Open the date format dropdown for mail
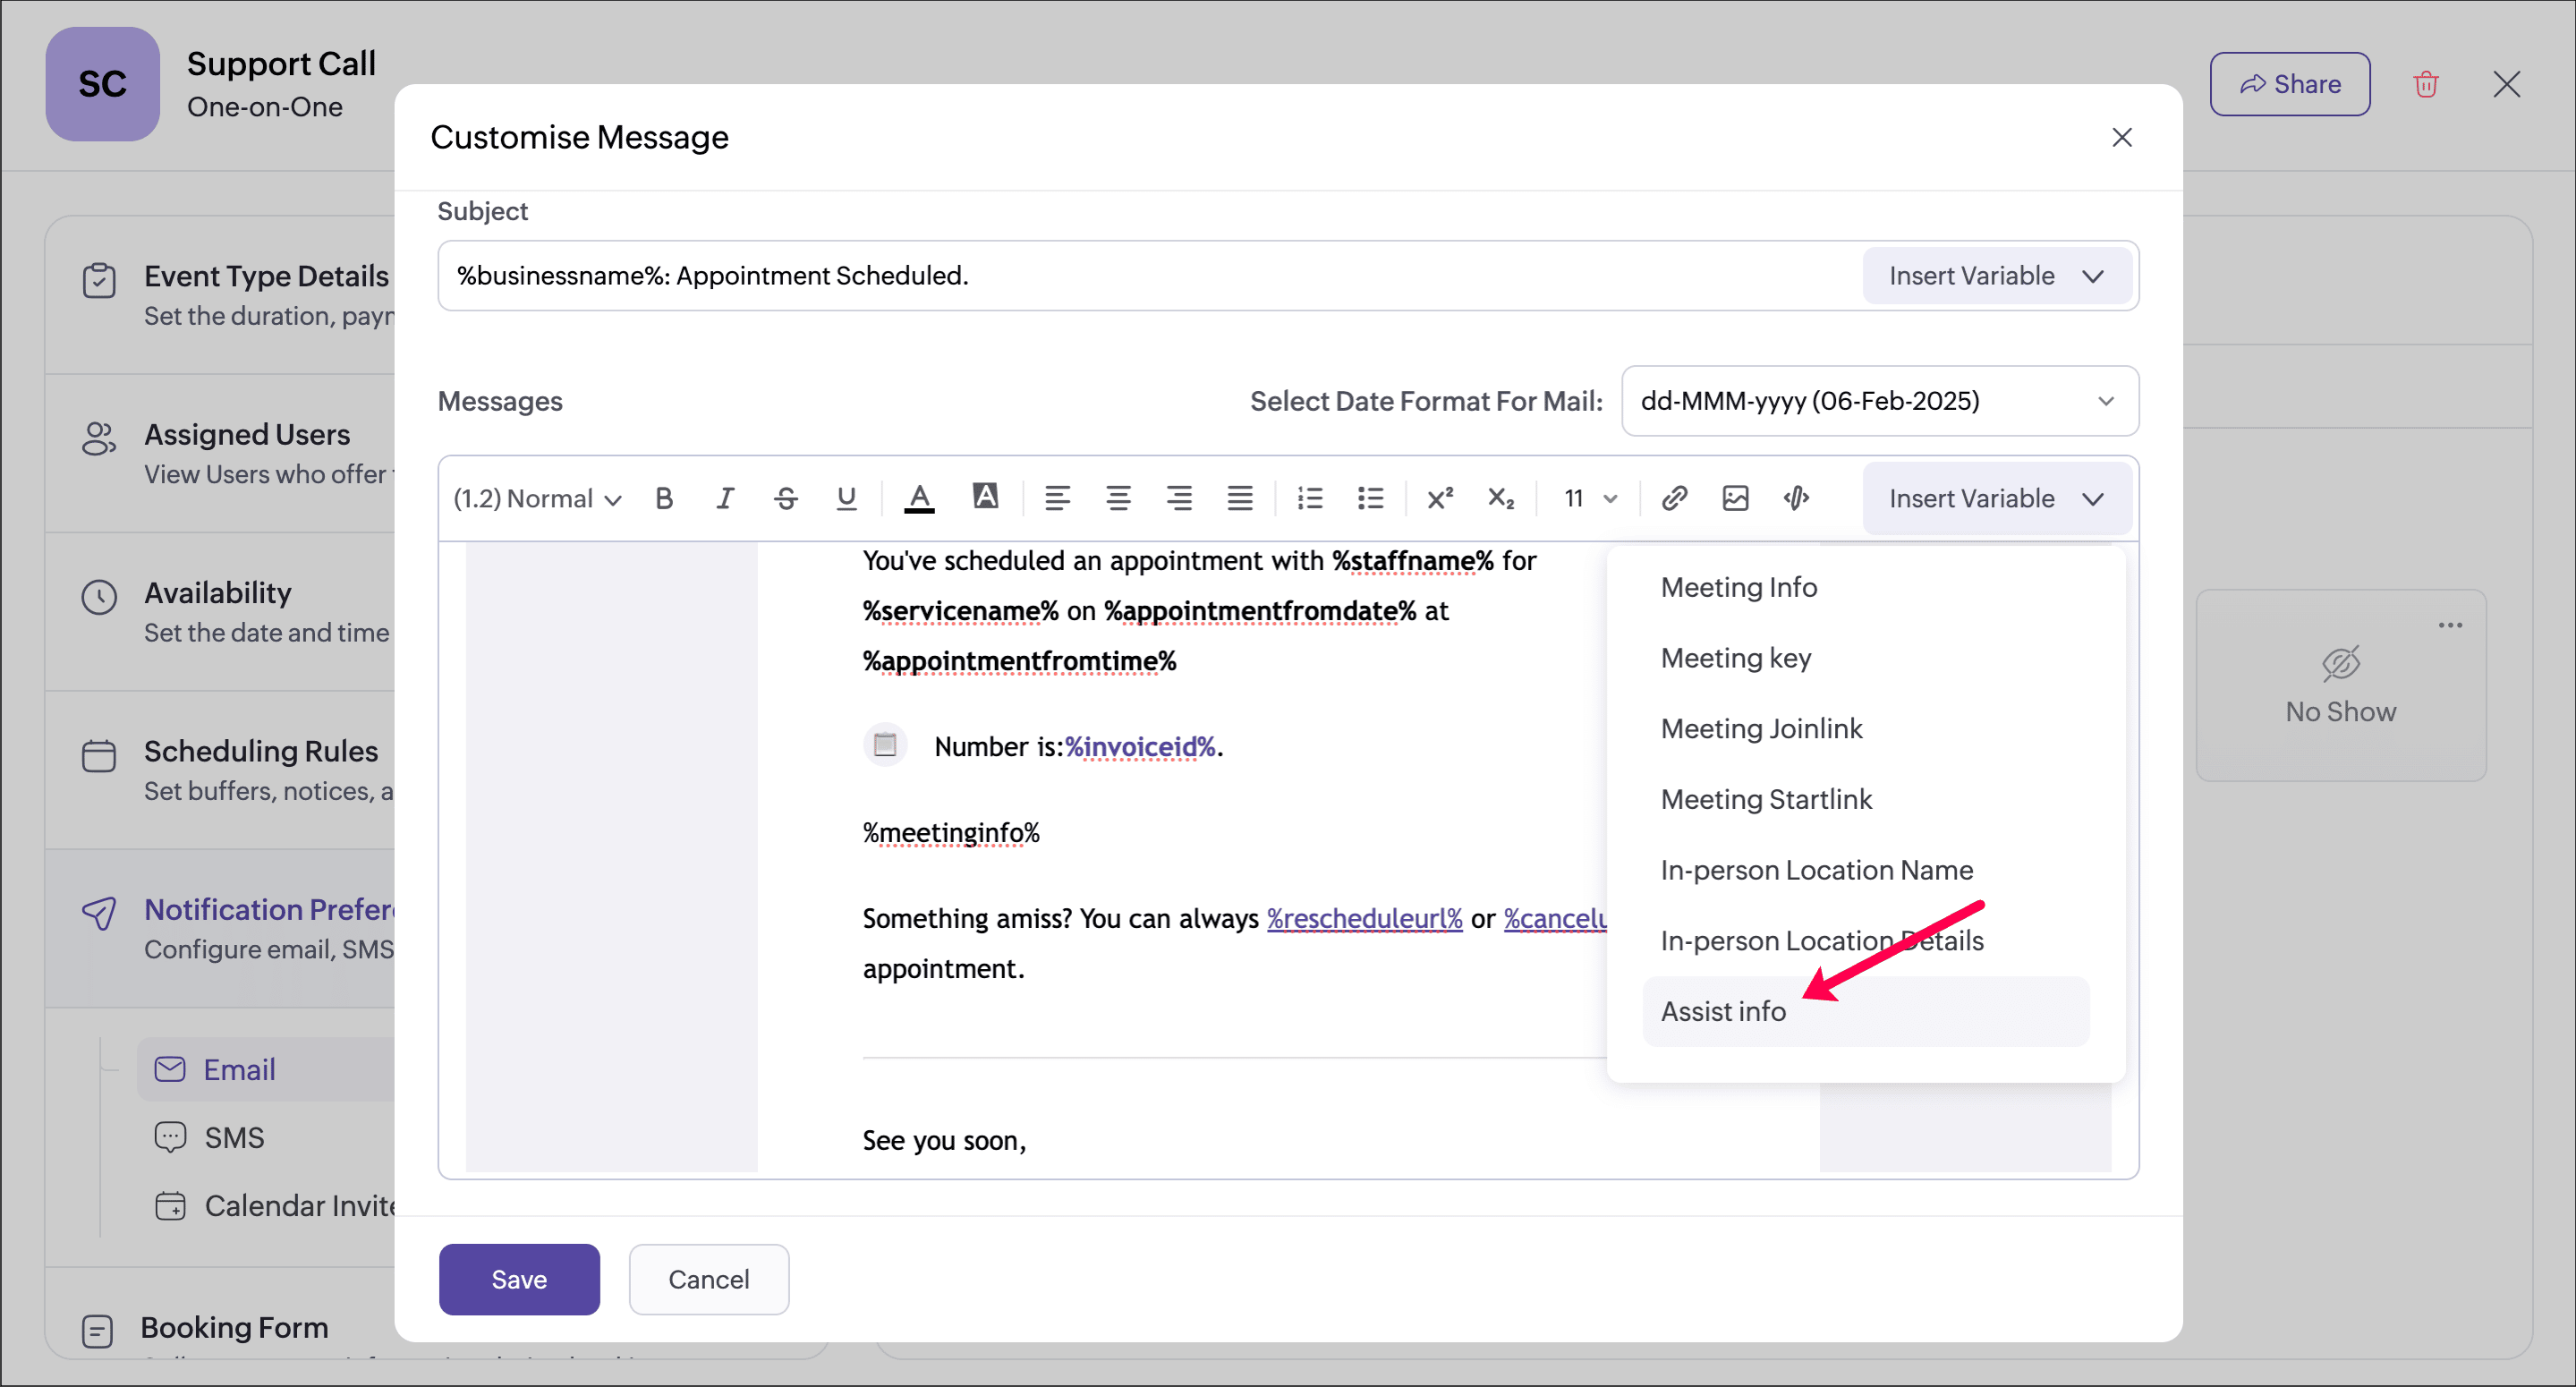 coord(1879,401)
